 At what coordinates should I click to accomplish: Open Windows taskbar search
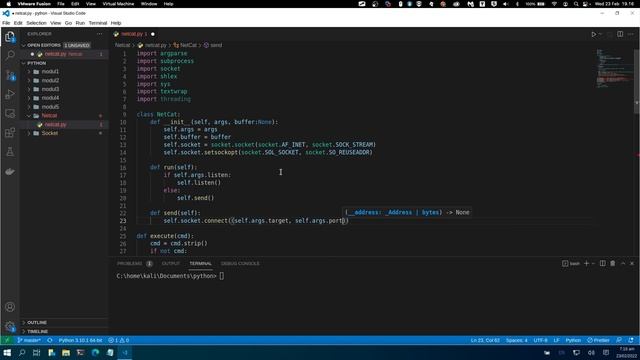tap(22, 353)
